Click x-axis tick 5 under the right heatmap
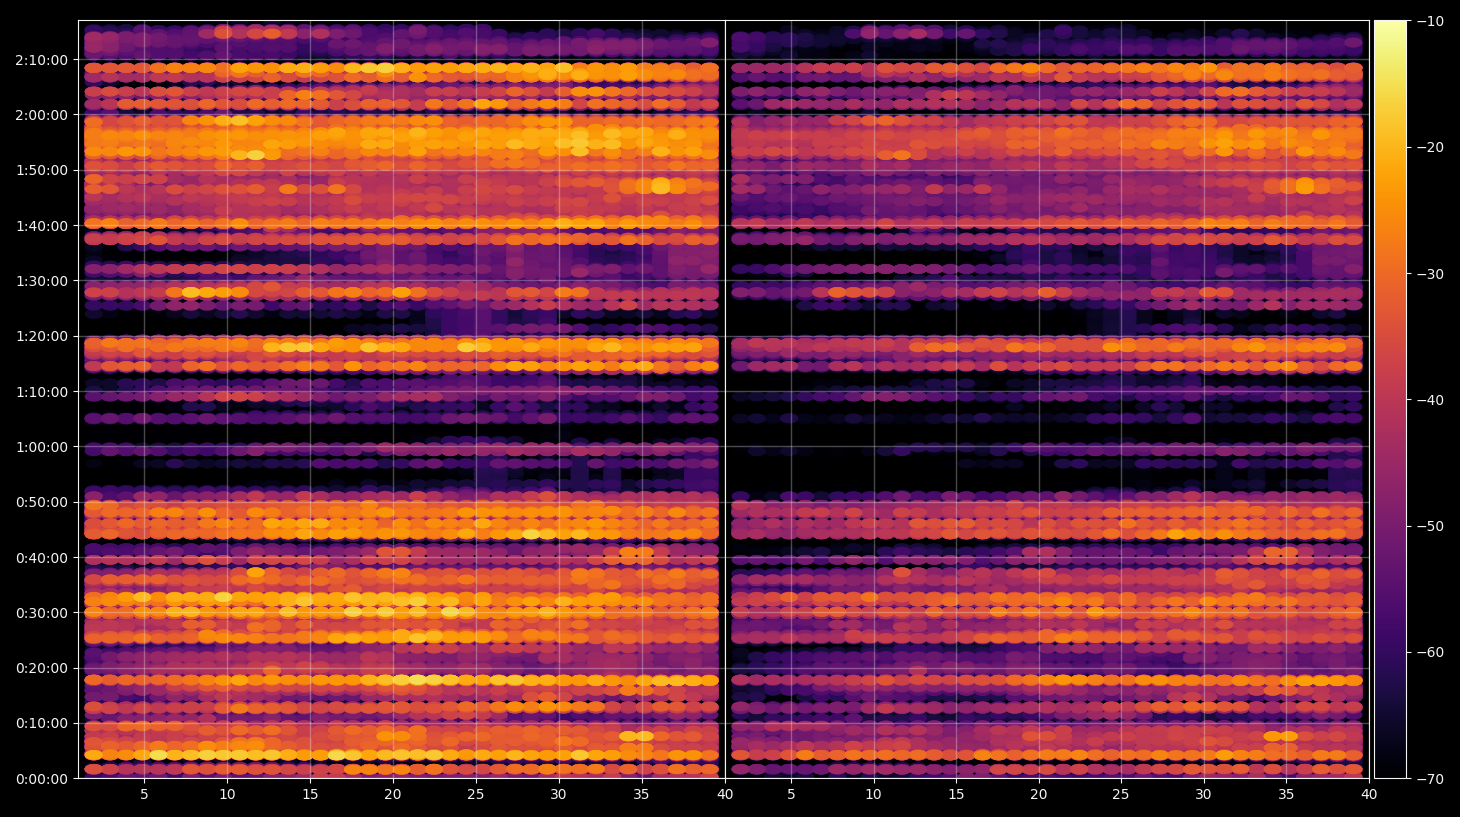Screen dimensions: 1460x817 (x=791, y=795)
